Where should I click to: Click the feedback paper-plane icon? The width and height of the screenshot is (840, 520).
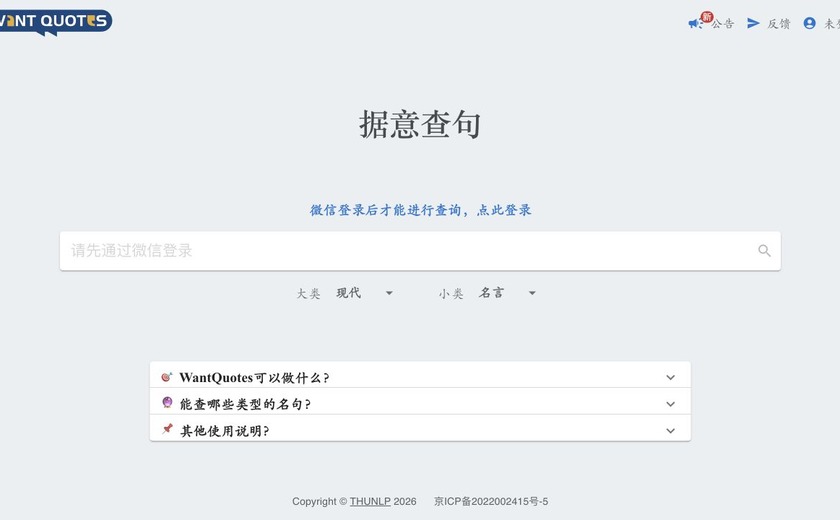(753, 23)
